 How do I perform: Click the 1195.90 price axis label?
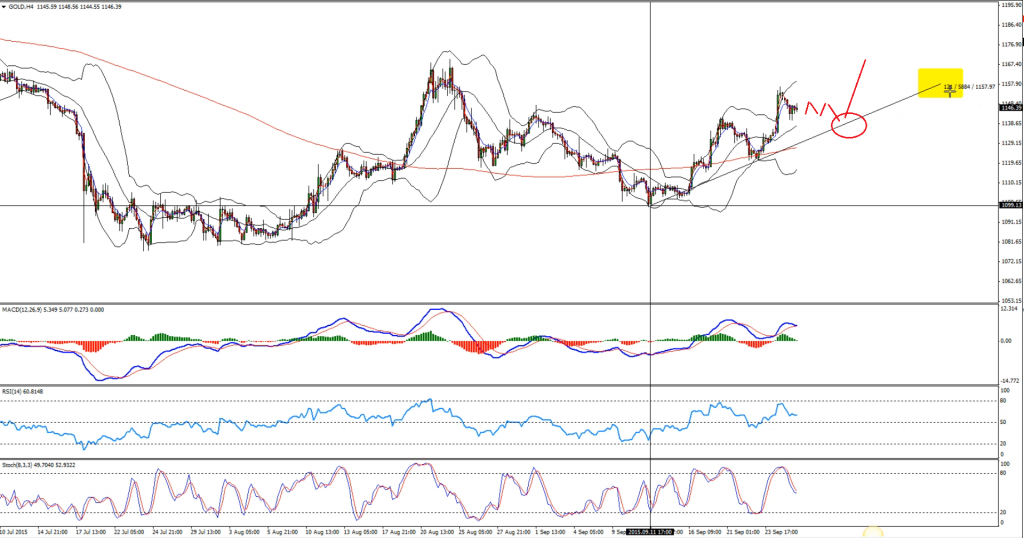click(1011, 5)
